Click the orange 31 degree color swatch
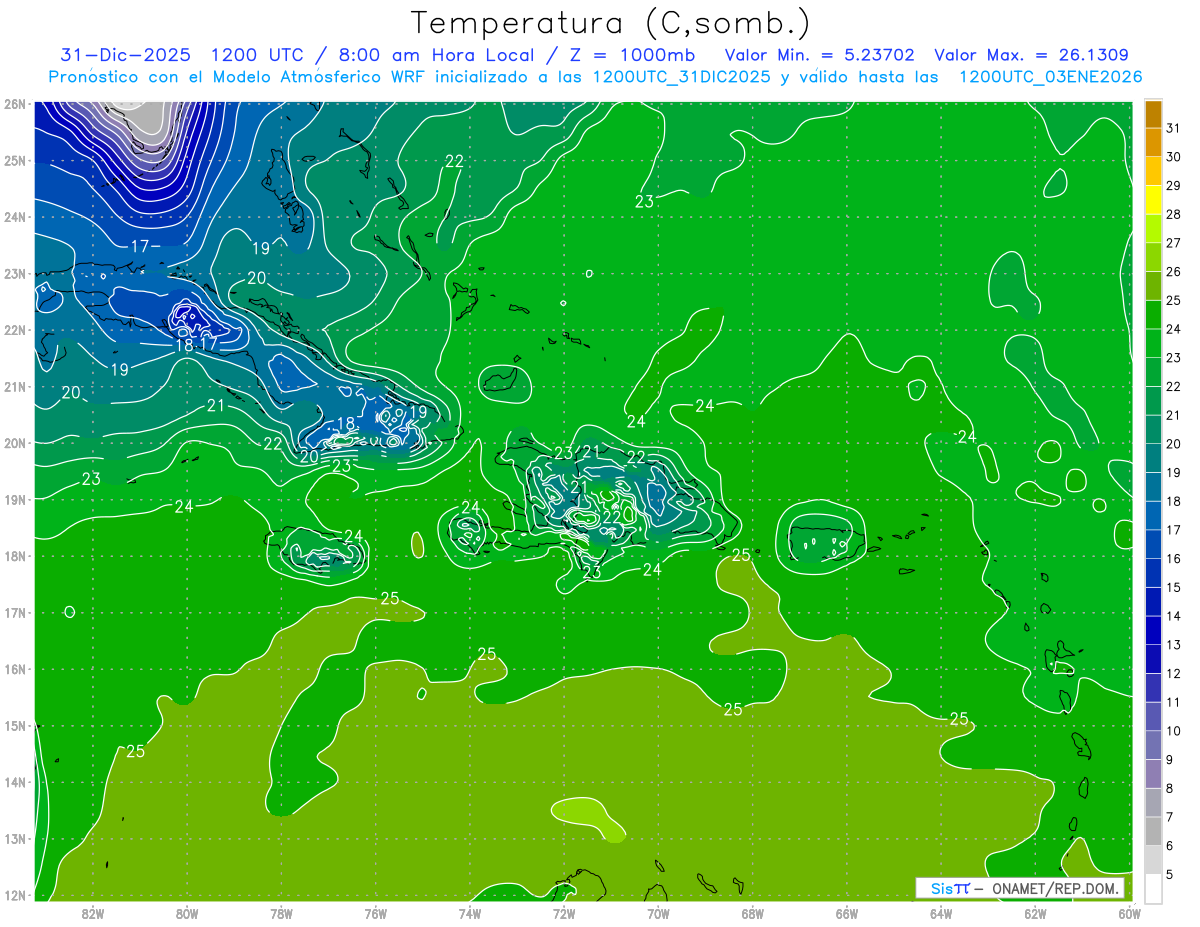Image resolution: width=1200 pixels, height=927 pixels. (1153, 114)
